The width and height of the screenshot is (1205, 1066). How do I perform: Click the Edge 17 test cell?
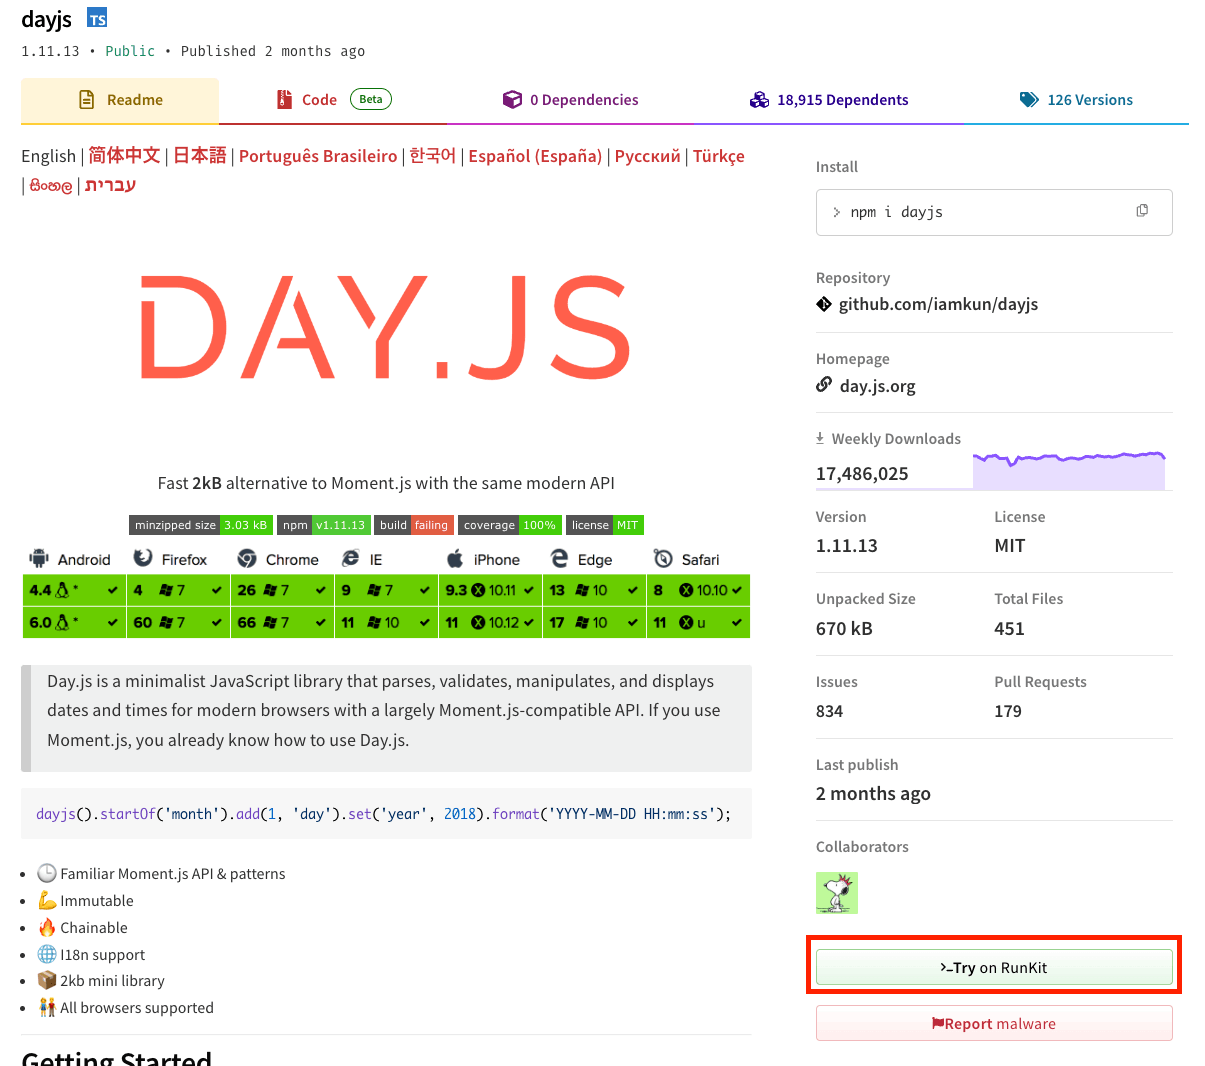[594, 622]
